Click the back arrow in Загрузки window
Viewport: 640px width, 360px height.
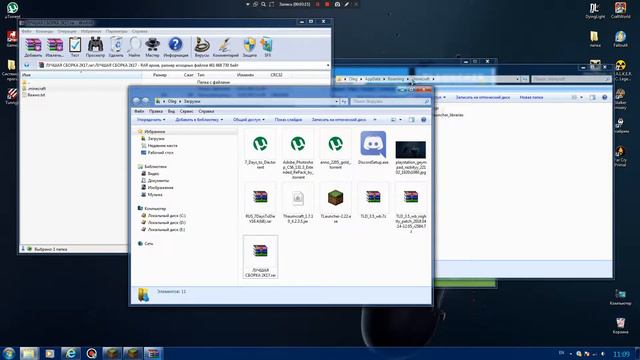136,101
